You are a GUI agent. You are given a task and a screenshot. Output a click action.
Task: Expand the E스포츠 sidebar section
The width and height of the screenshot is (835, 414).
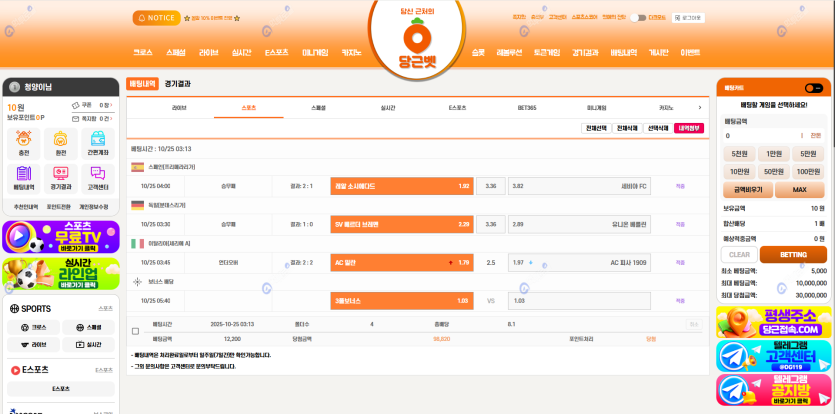click(60, 370)
